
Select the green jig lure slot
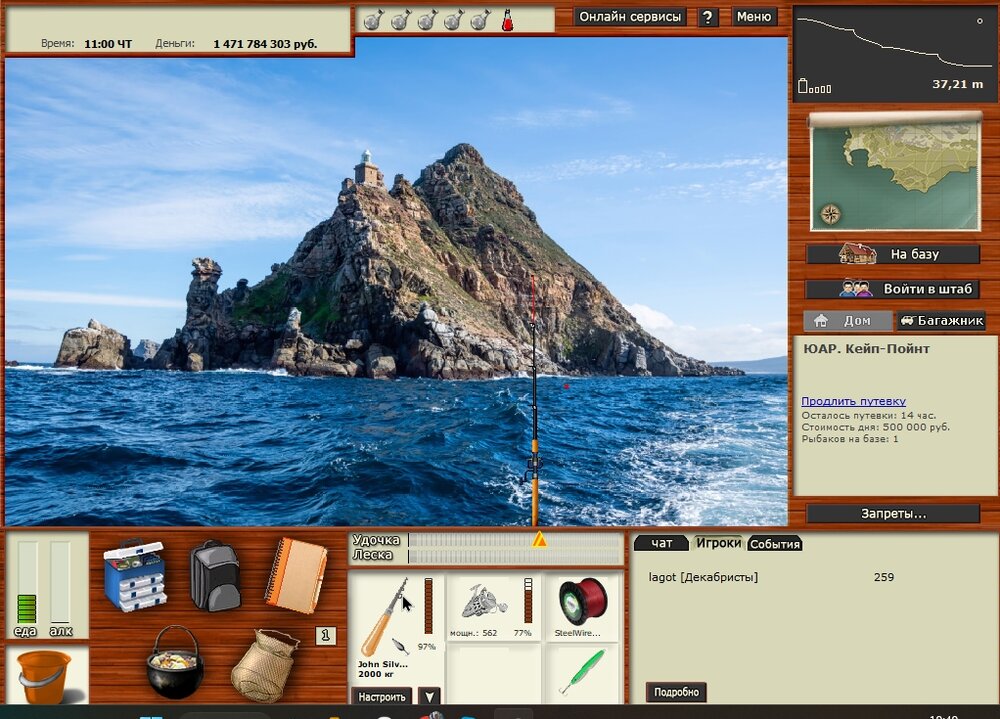(x=583, y=672)
